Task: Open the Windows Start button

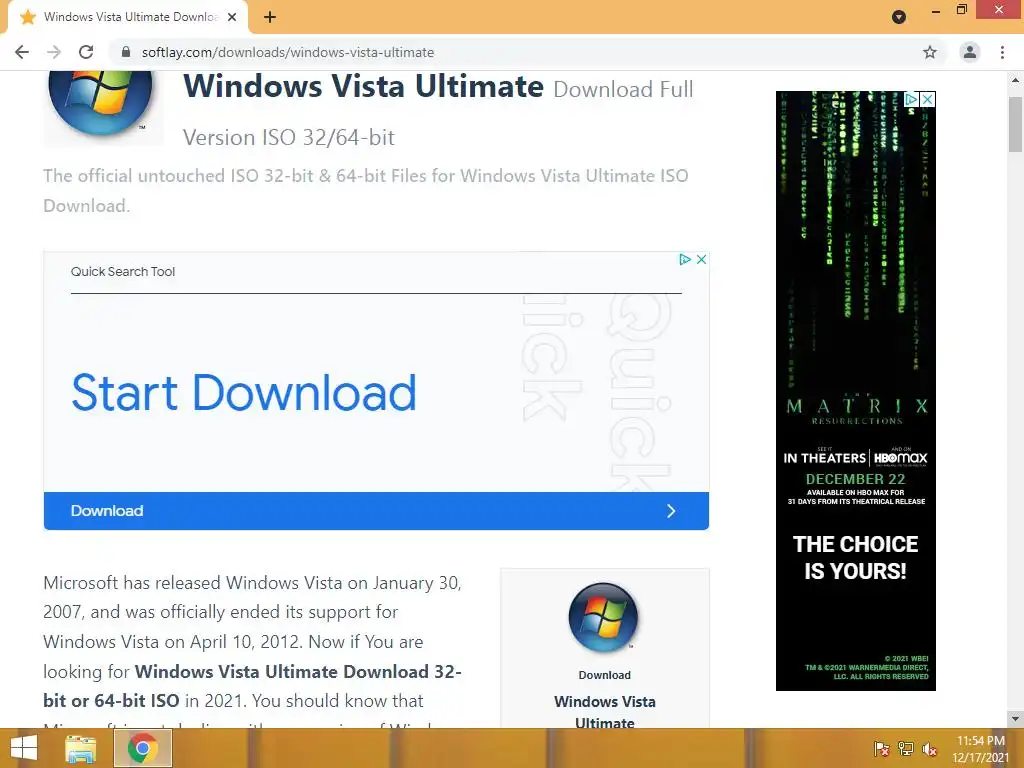Action: coord(24,748)
